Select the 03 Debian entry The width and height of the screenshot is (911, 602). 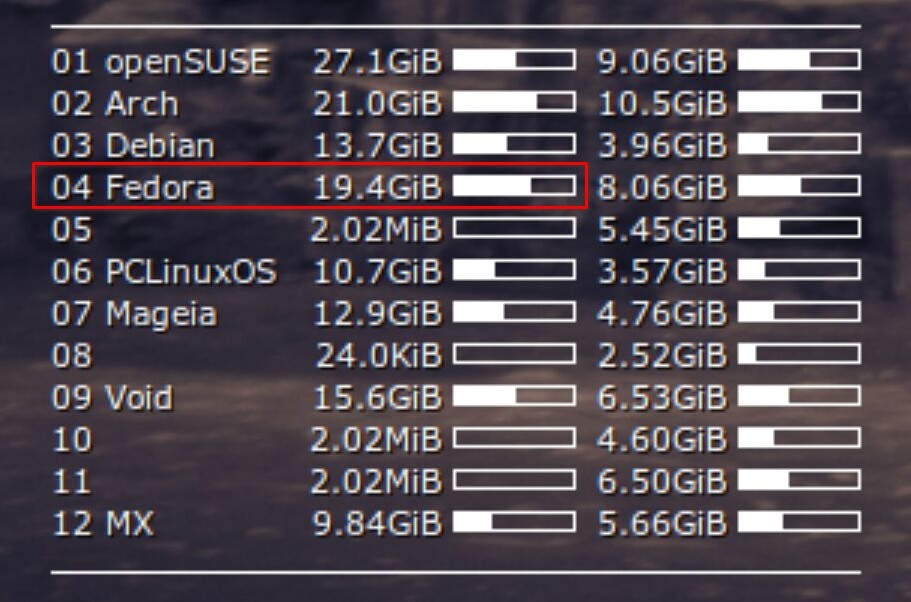[x=133, y=145]
